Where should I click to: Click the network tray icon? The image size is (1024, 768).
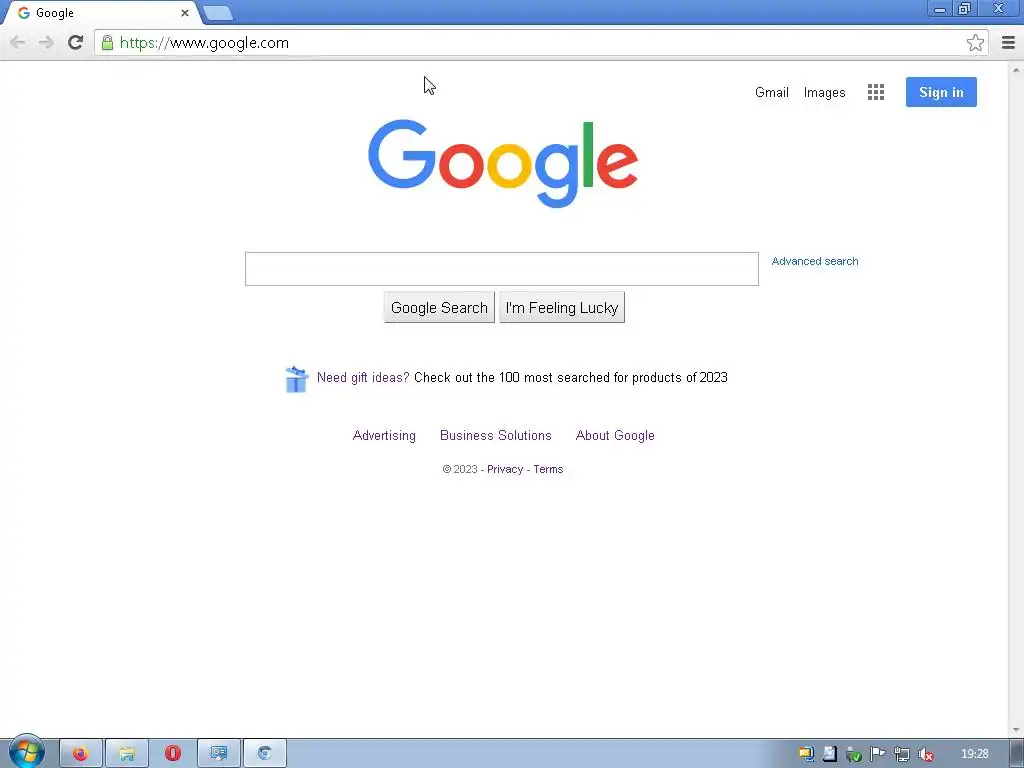(x=902, y=754)
